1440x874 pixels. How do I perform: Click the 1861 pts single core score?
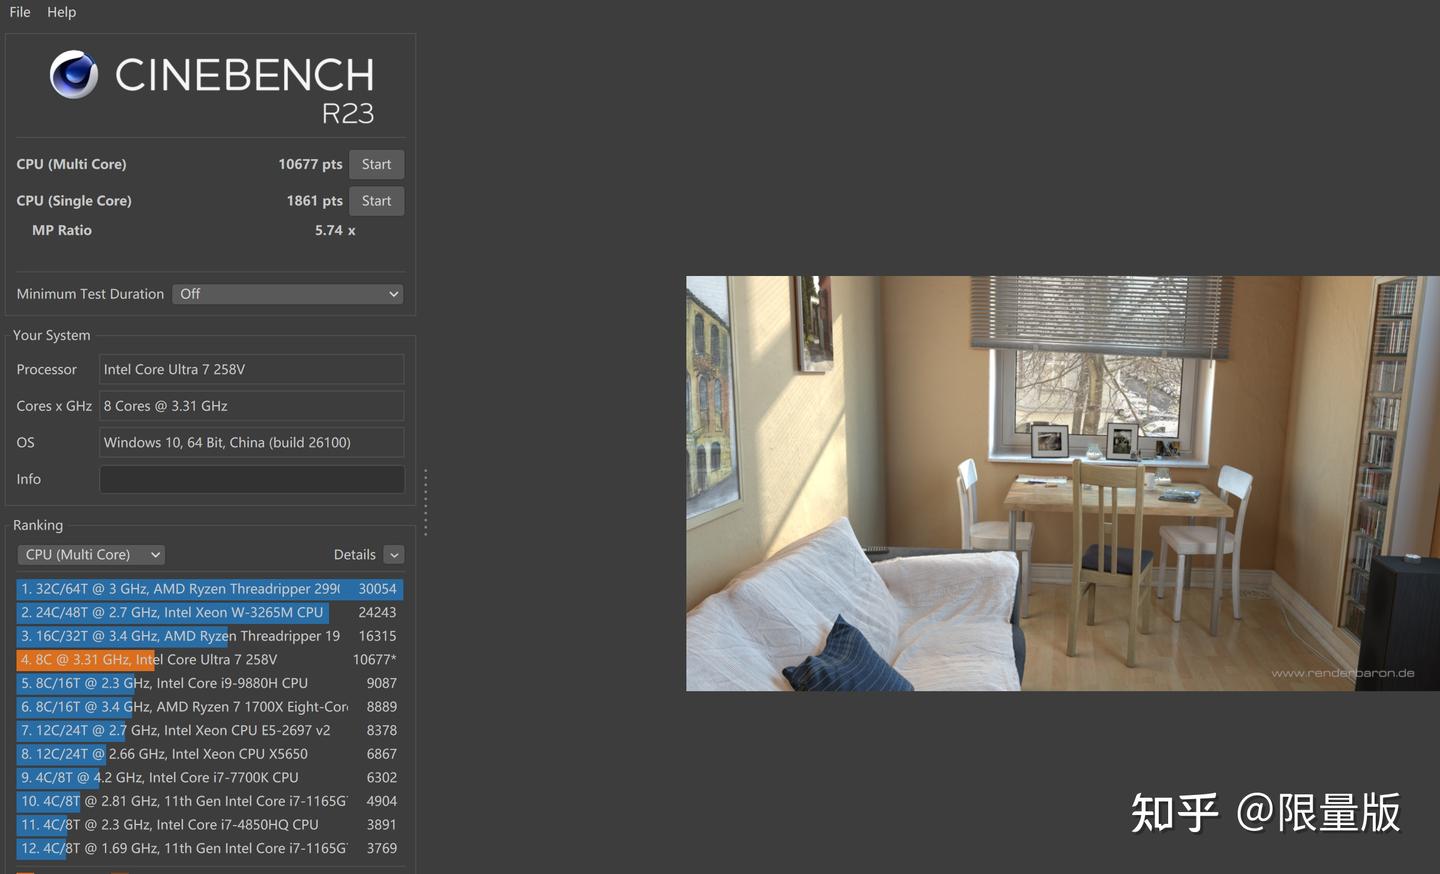pyautogui.click(x=314, y=201)
